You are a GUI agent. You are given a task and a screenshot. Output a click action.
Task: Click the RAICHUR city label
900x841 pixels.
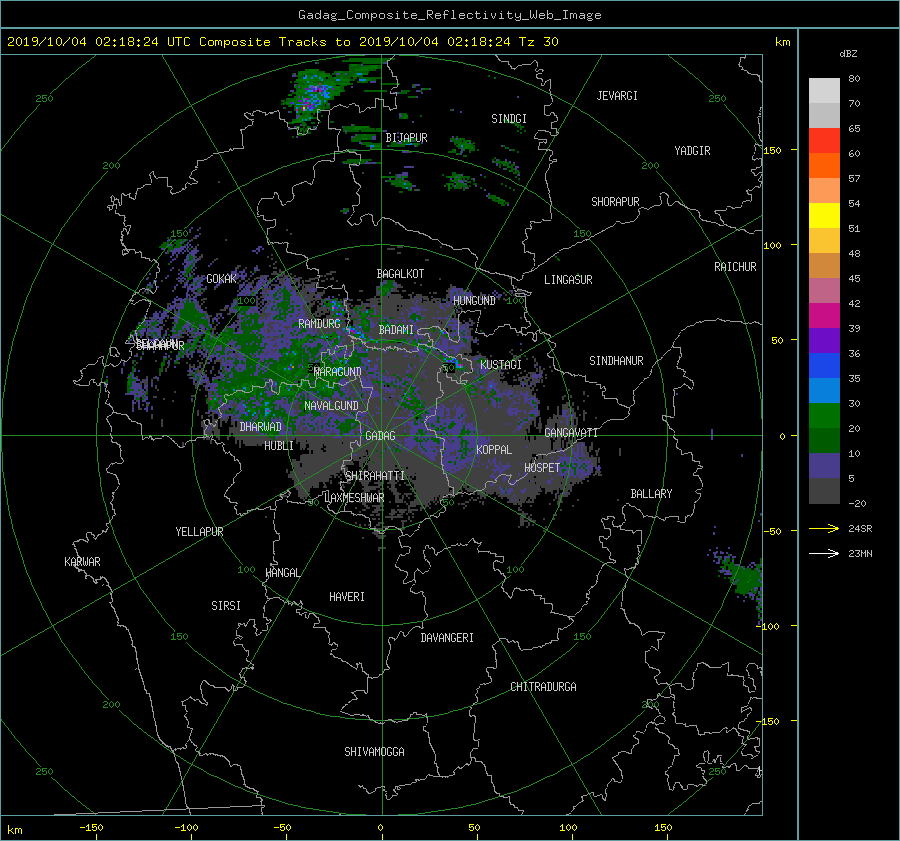735,267
